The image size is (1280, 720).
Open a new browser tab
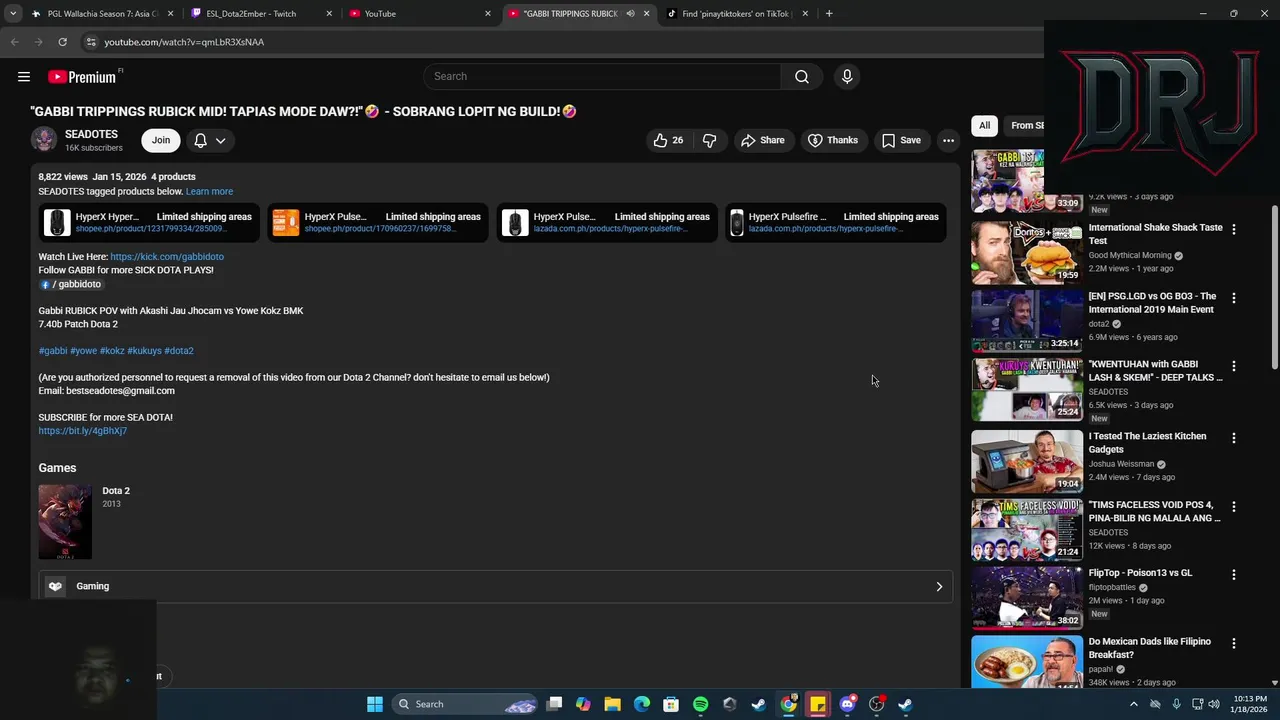coord(829,14)
